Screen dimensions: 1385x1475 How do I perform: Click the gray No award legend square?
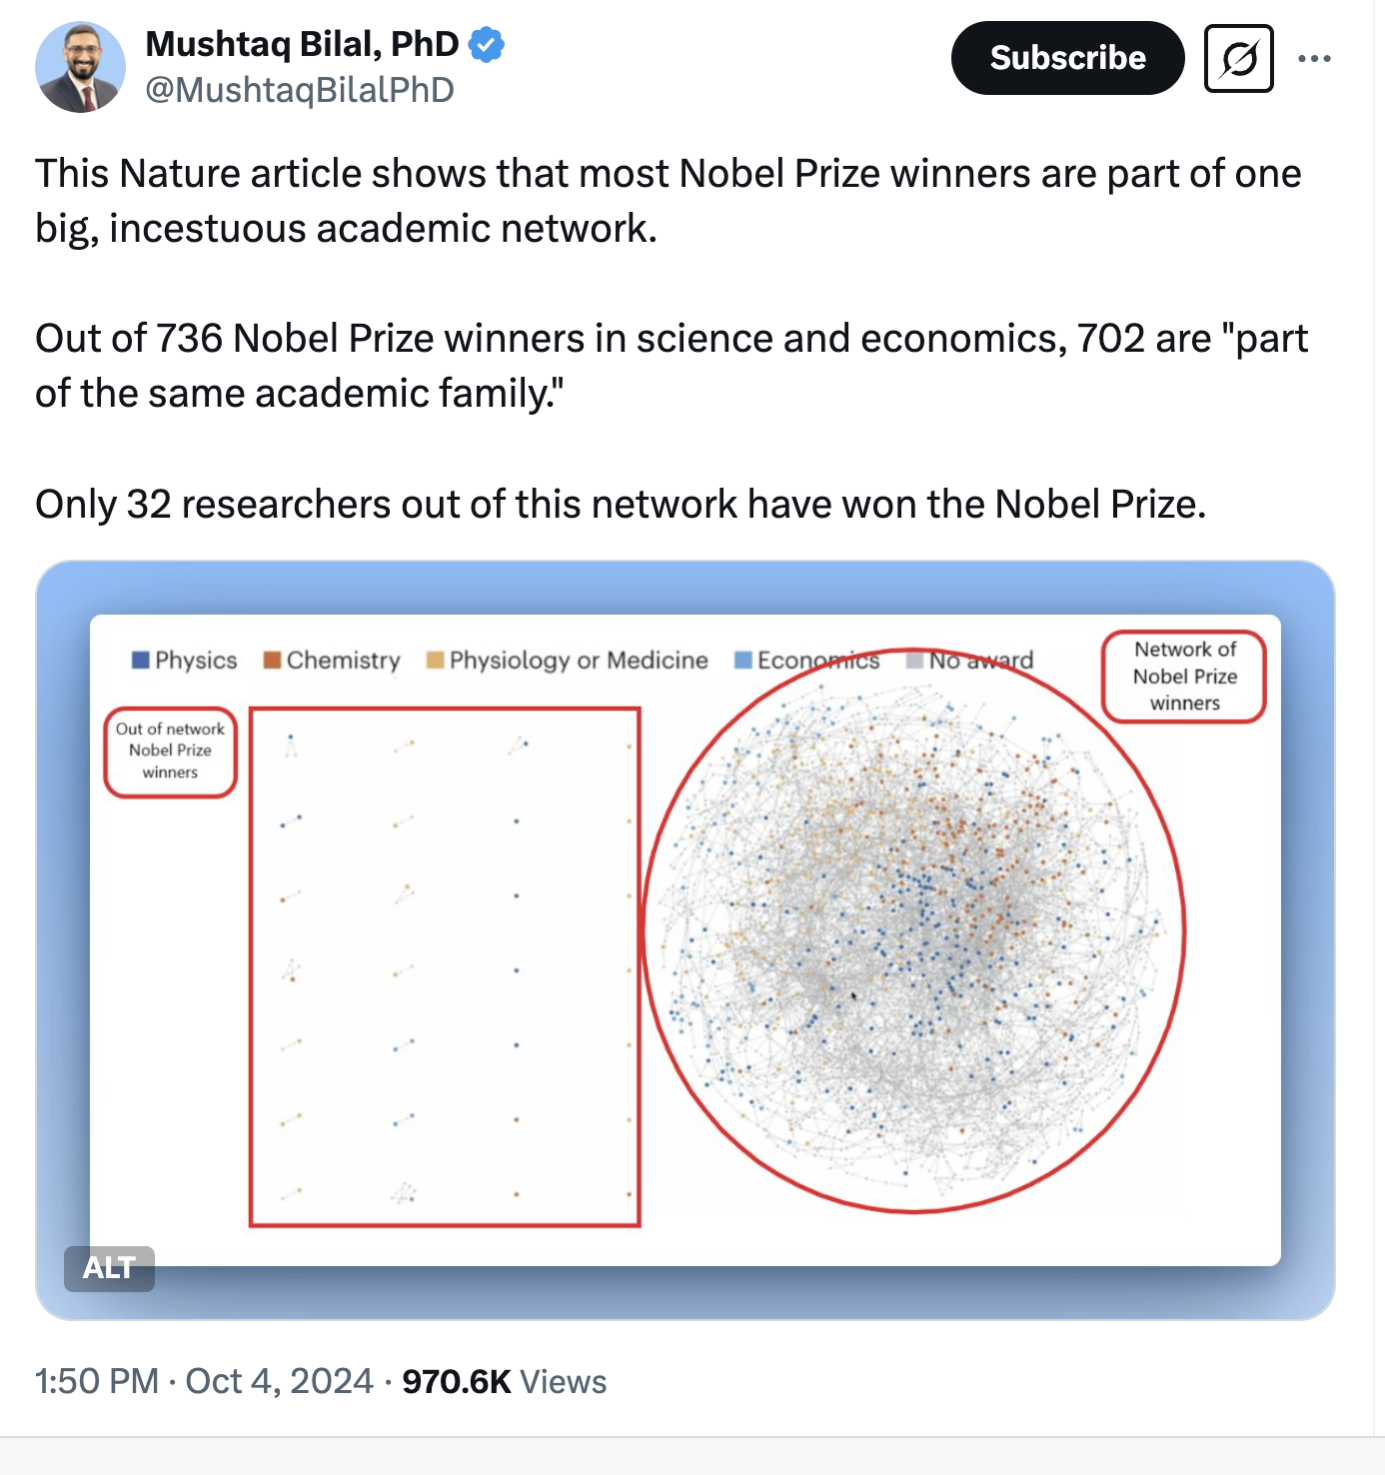click(914, 660)
